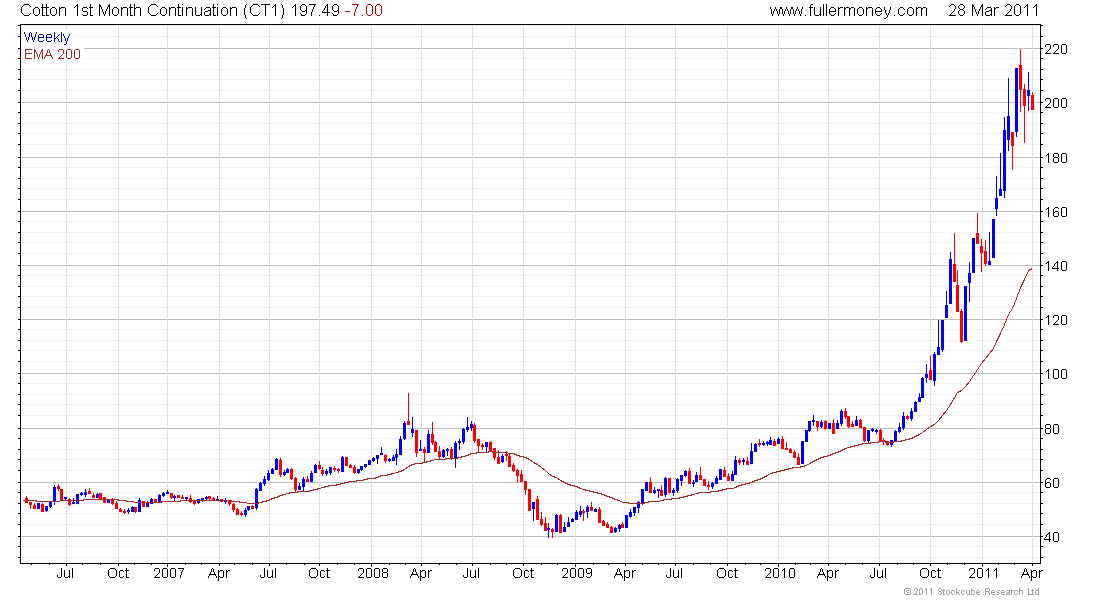Viewport: 1100px width, 600px height.
Task: Click the Weekly label in the legend
Action: point(46,37)
